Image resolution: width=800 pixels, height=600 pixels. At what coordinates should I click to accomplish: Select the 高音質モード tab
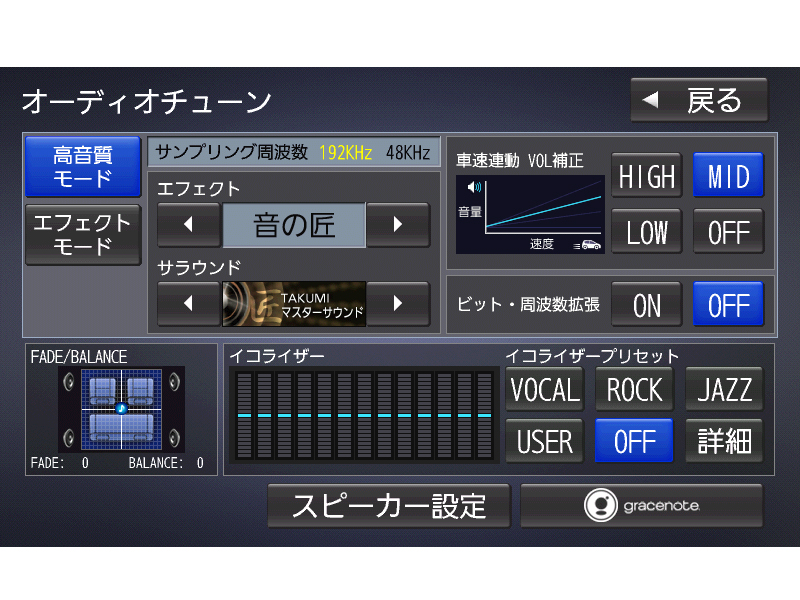83,166
